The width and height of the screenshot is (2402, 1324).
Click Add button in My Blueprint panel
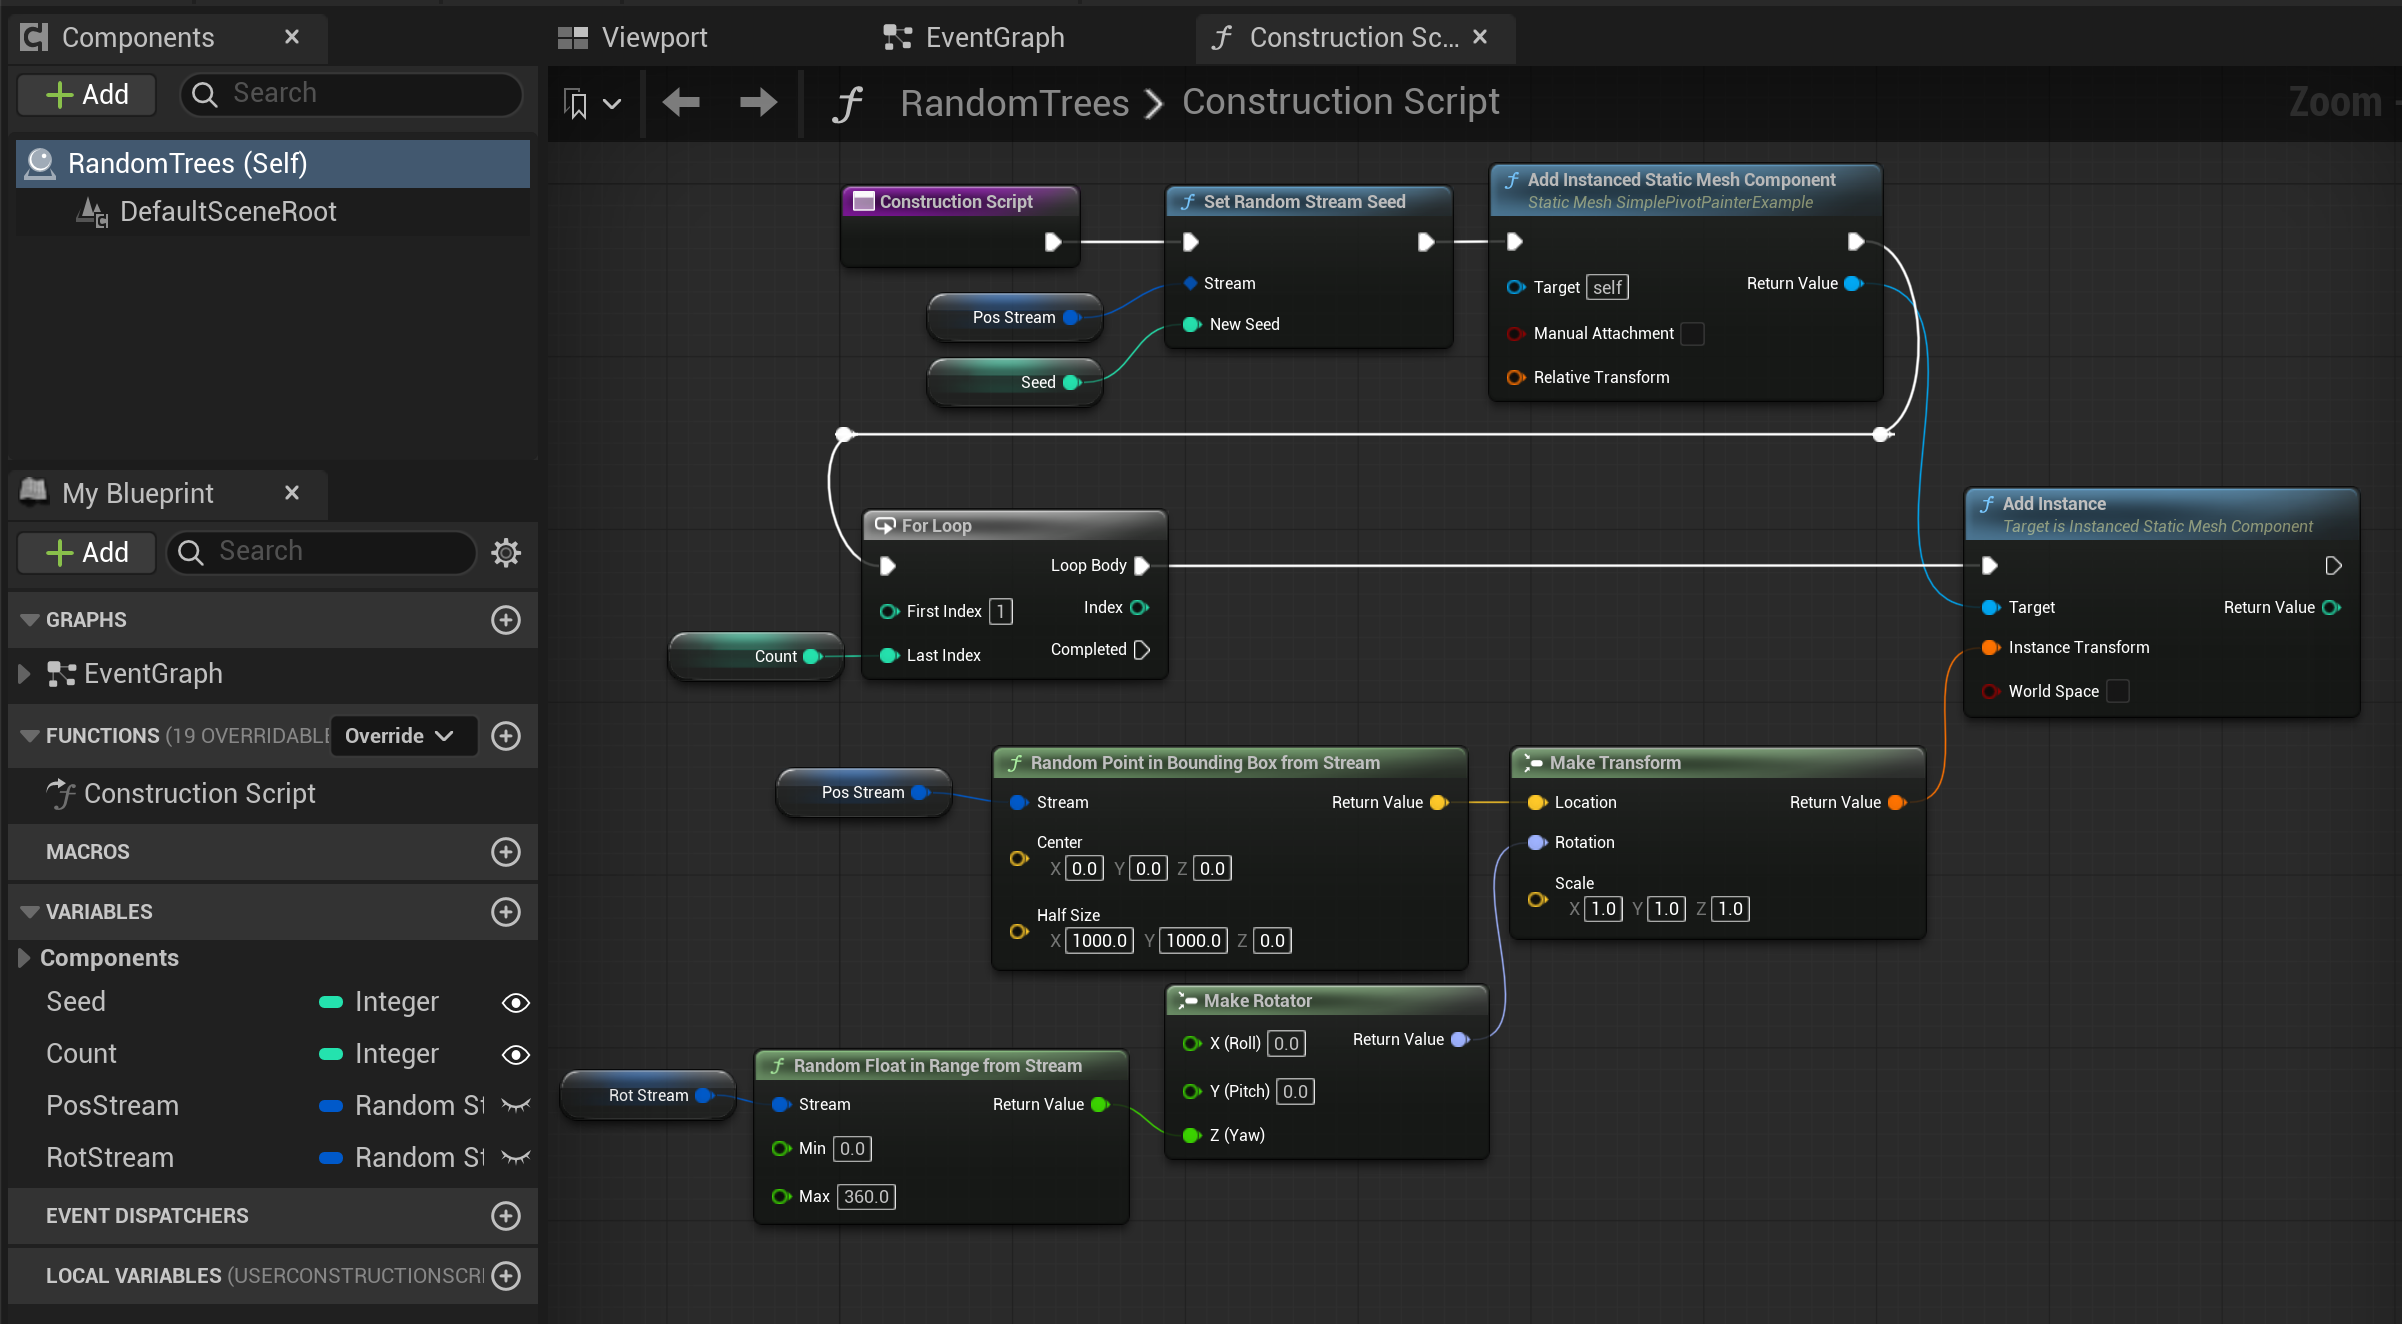tap(87, 553)
